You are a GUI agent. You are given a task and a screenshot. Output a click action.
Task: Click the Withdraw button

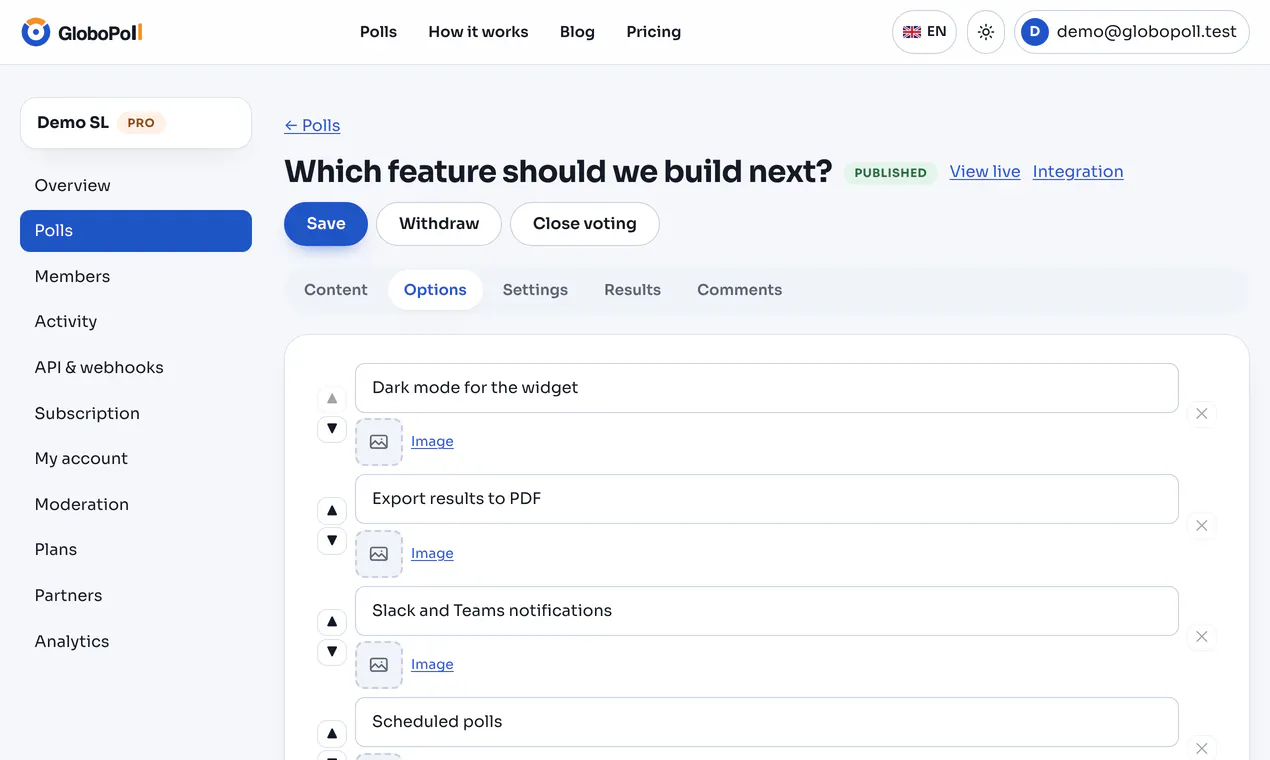click(x=439, y=224)
